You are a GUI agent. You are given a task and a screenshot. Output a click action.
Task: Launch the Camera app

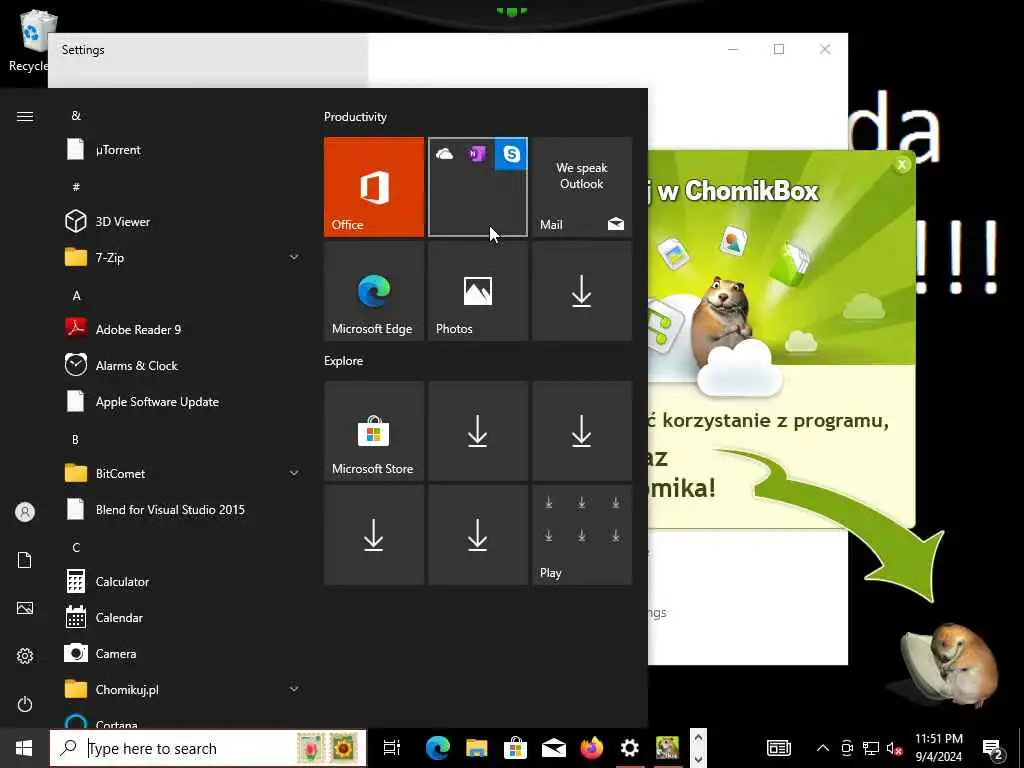pyautogui.click(x=183, y=654)
